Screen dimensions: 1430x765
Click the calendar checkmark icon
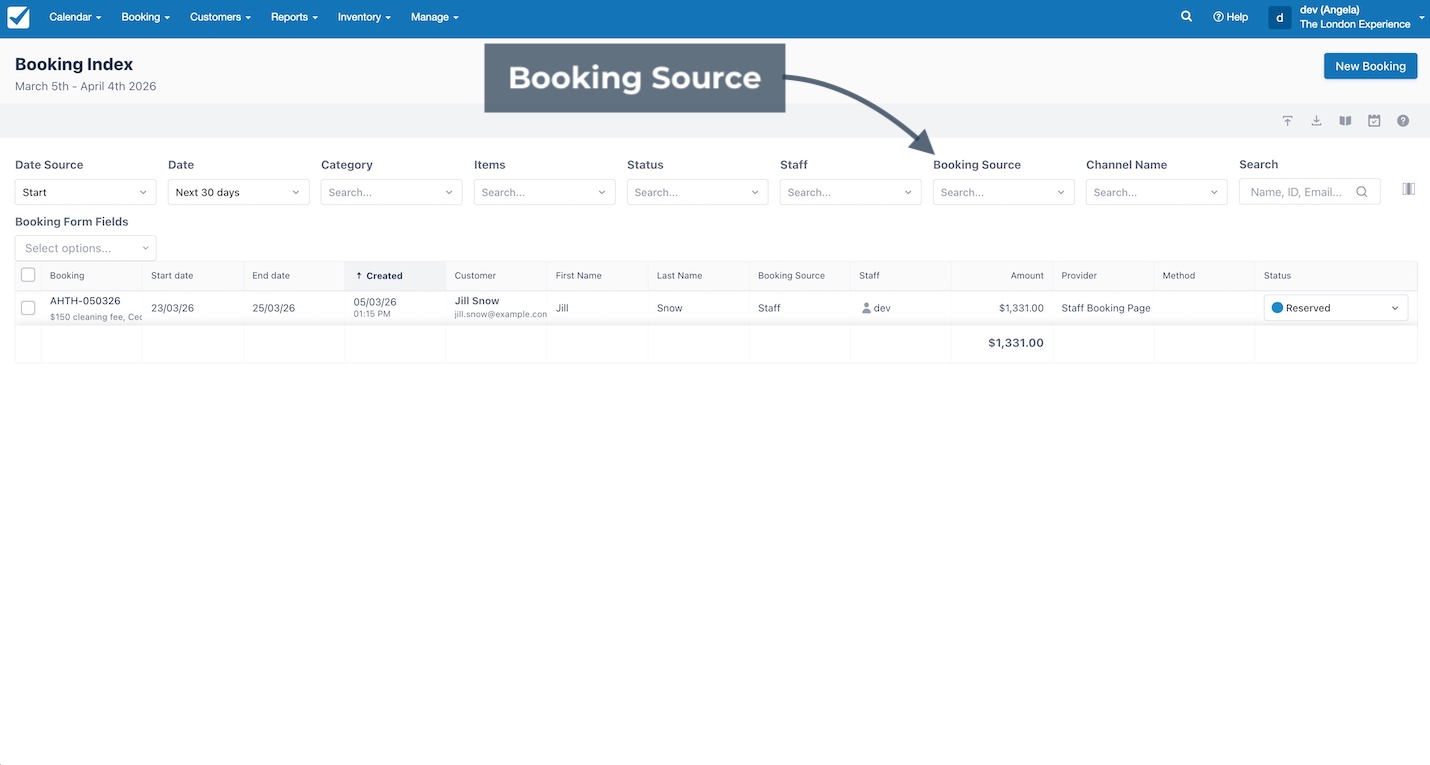coord(1374,121)
